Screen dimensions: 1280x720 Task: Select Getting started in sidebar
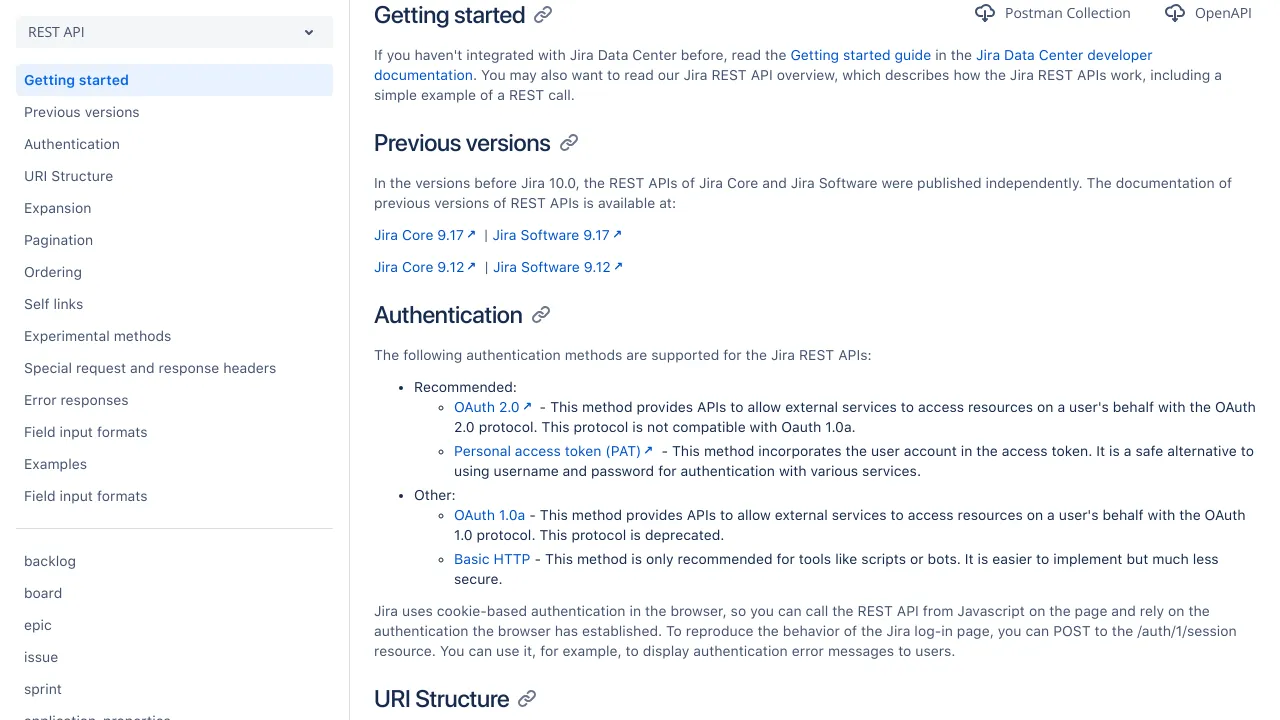174,80
